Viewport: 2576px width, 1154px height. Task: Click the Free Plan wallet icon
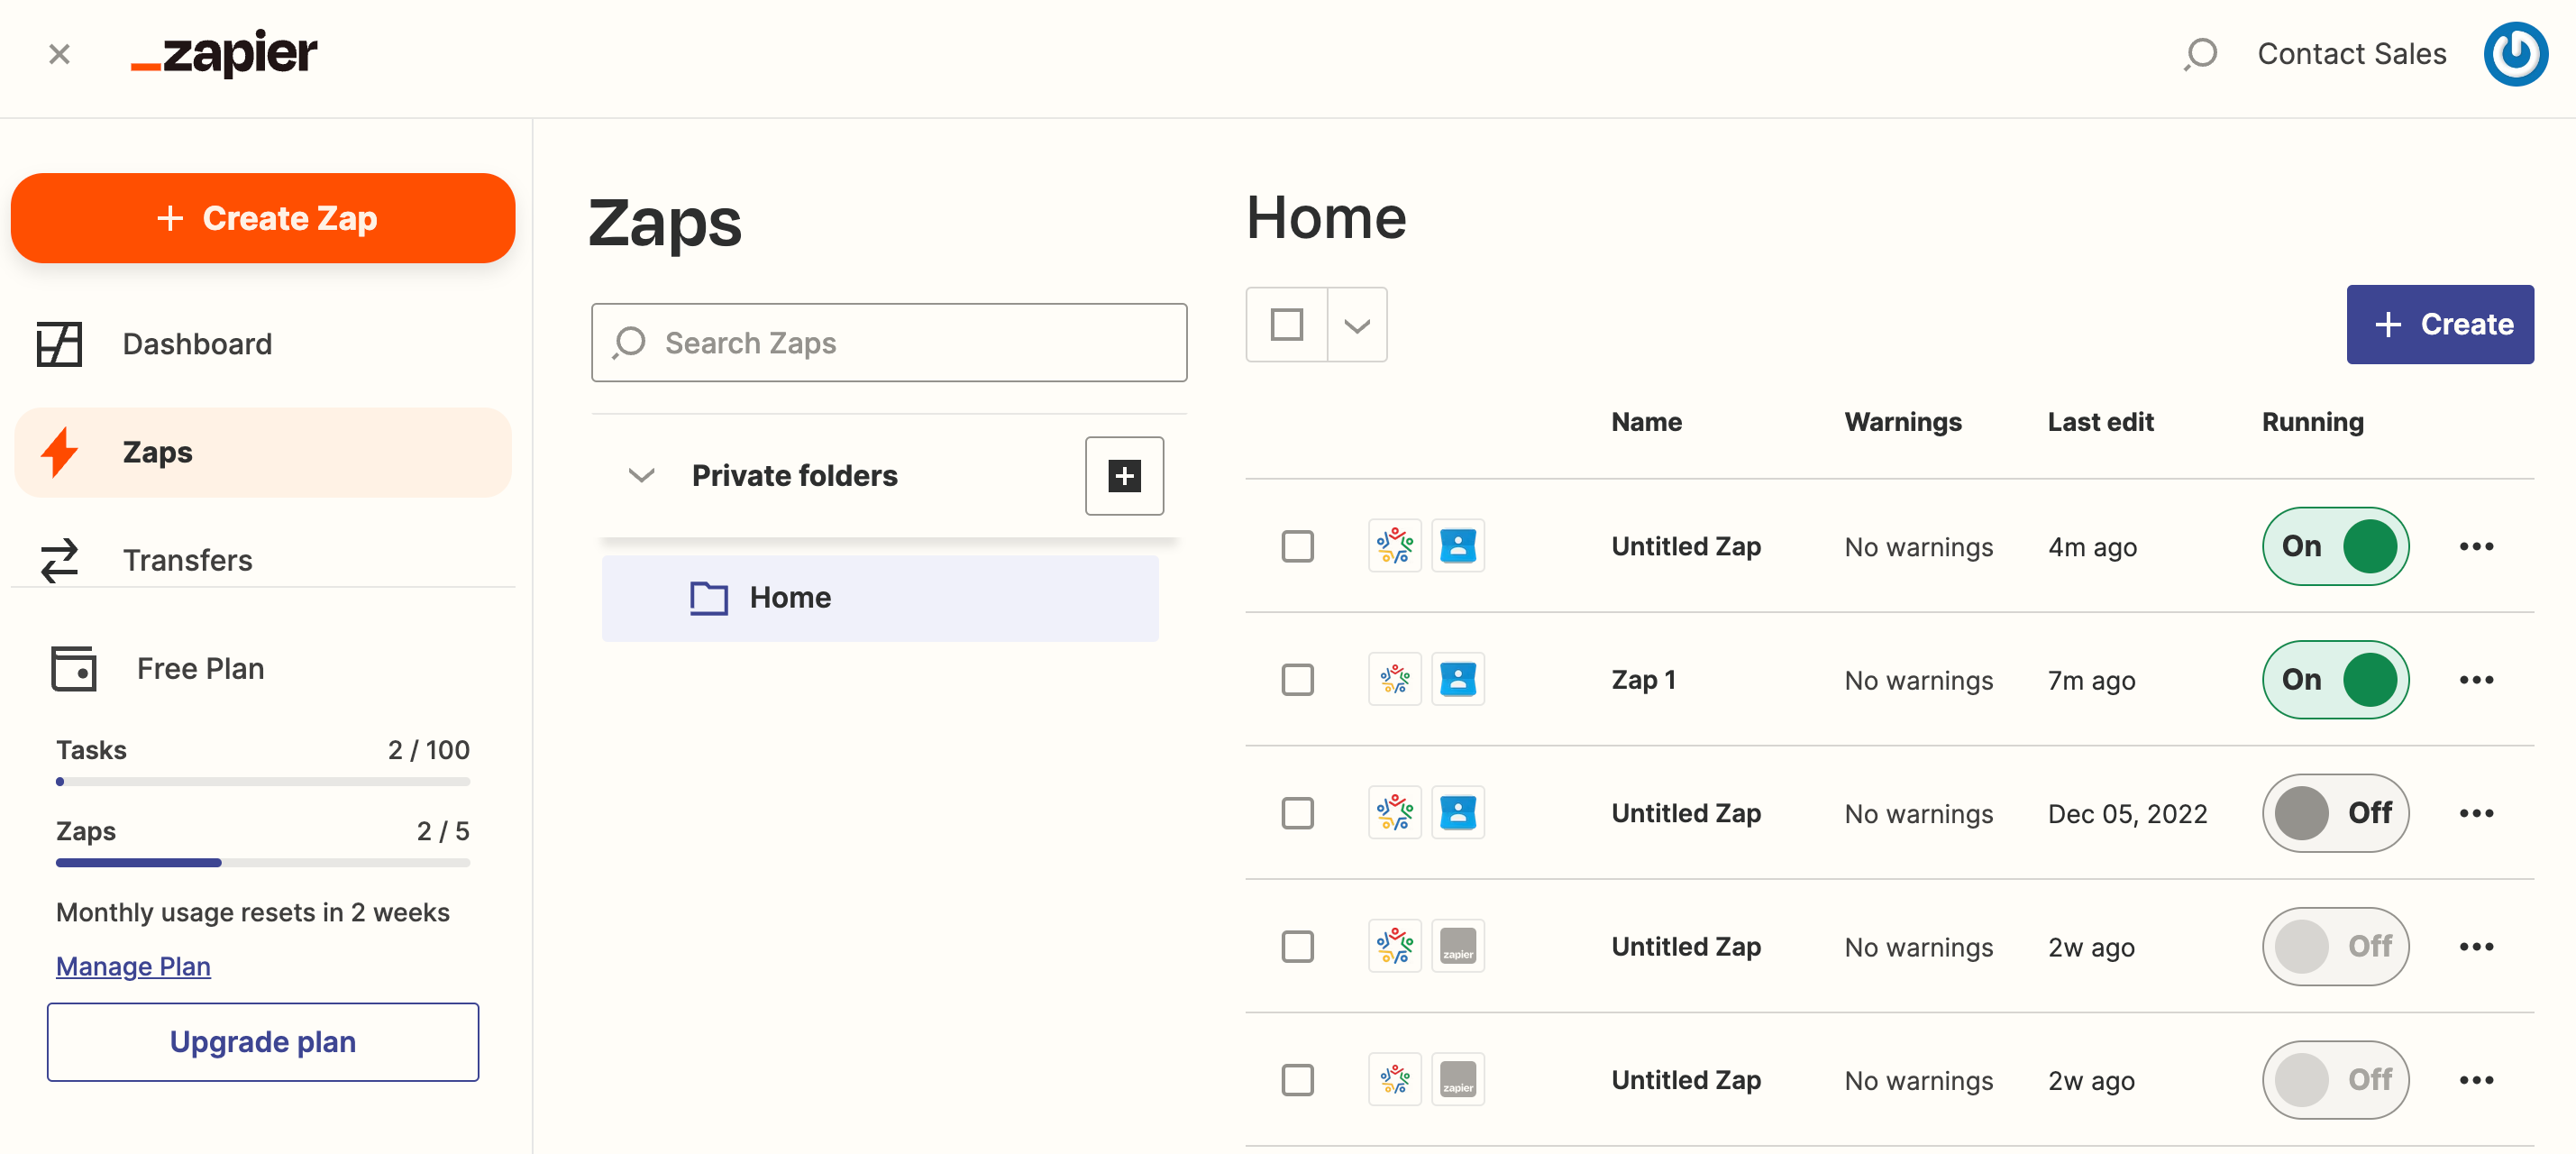click(x=73, y=668)
